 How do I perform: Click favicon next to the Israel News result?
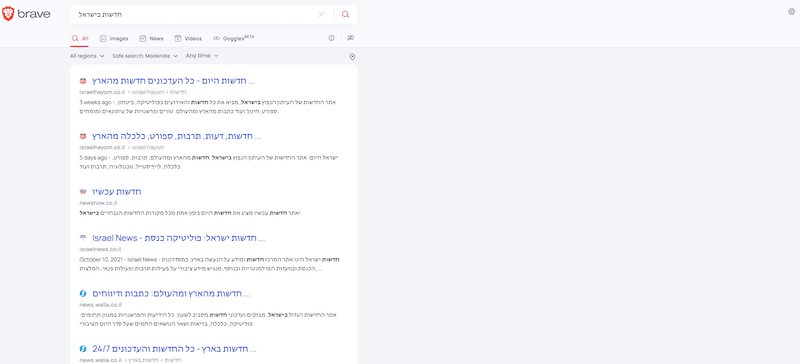pyautogui.click(x=83, y=238)
